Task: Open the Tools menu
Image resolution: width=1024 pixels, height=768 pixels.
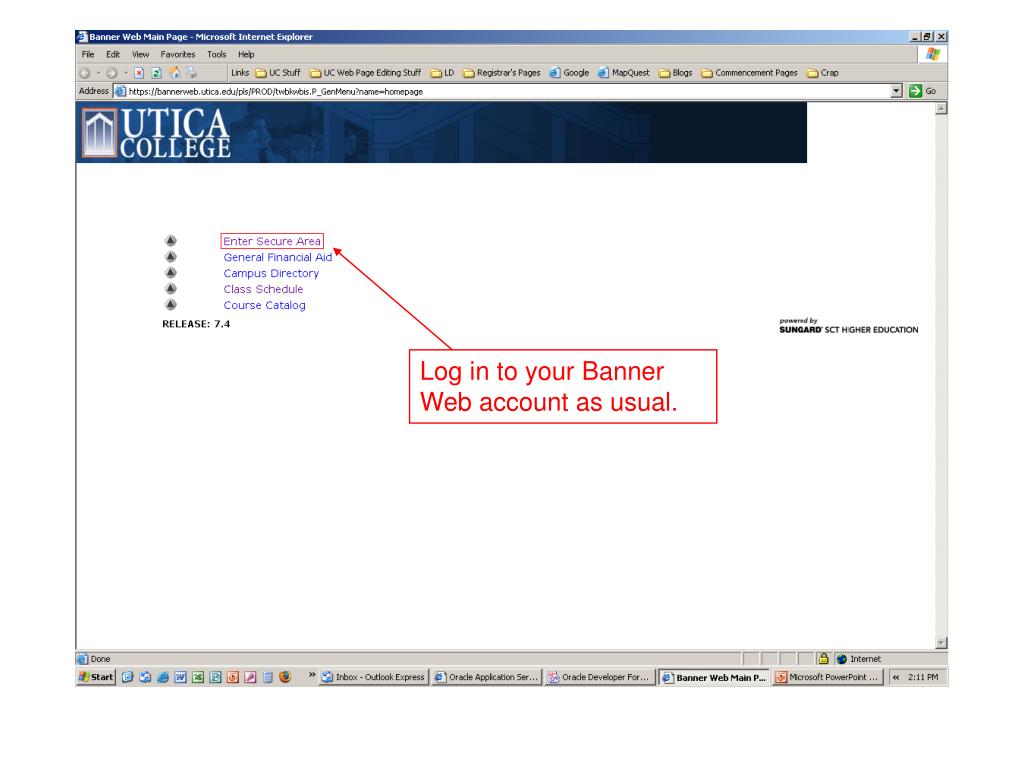Action: 216,54
